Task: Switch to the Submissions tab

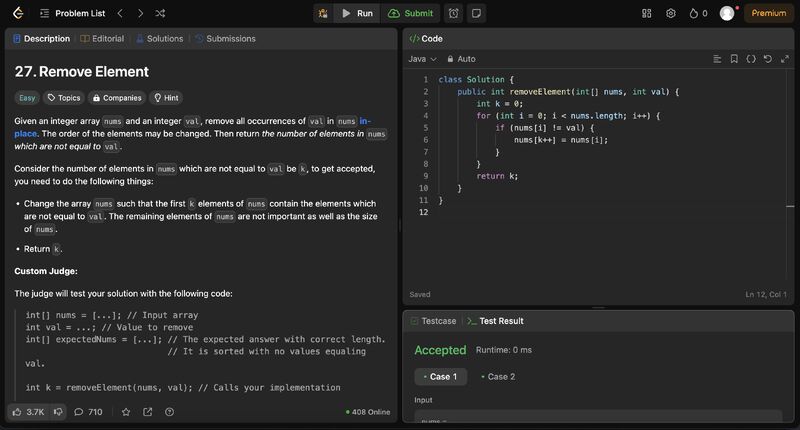Action: pos(226,39)
